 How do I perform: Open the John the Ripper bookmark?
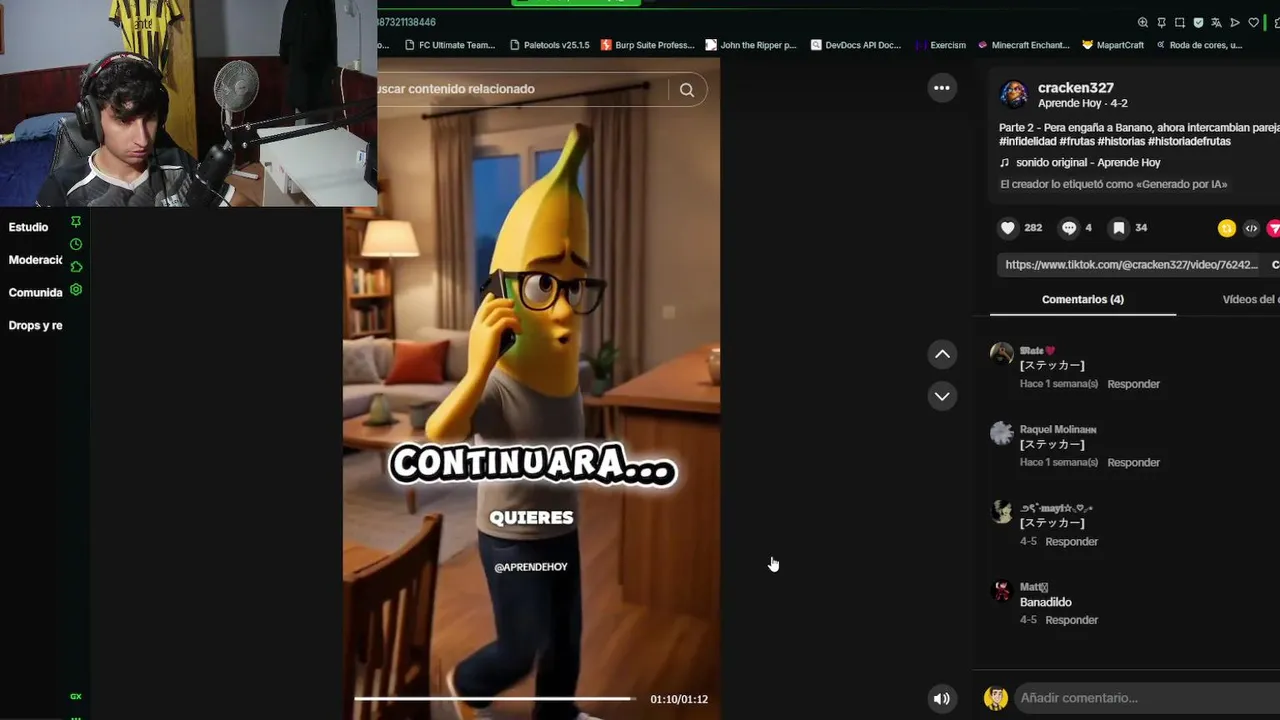point(751,45)
